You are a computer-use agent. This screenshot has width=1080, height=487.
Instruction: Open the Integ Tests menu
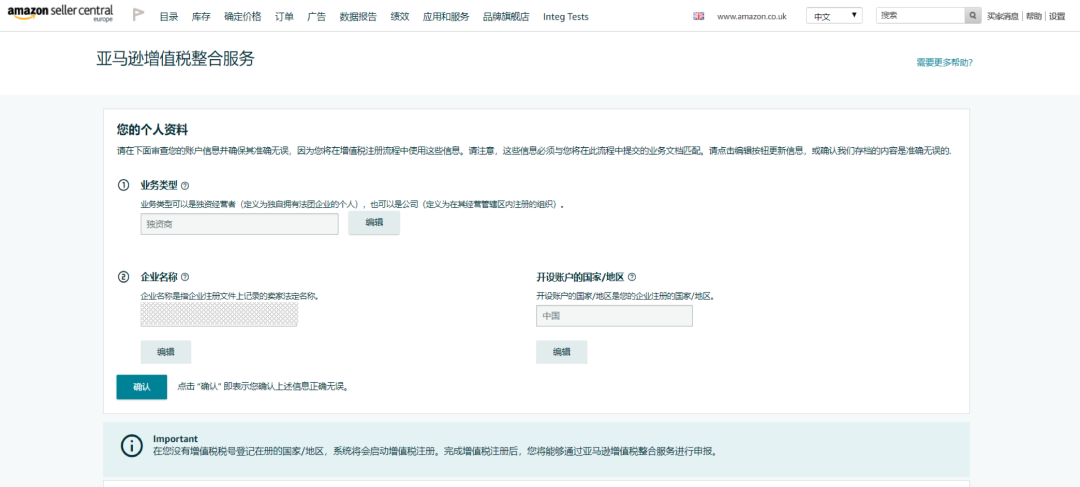(x=565, y=17)
